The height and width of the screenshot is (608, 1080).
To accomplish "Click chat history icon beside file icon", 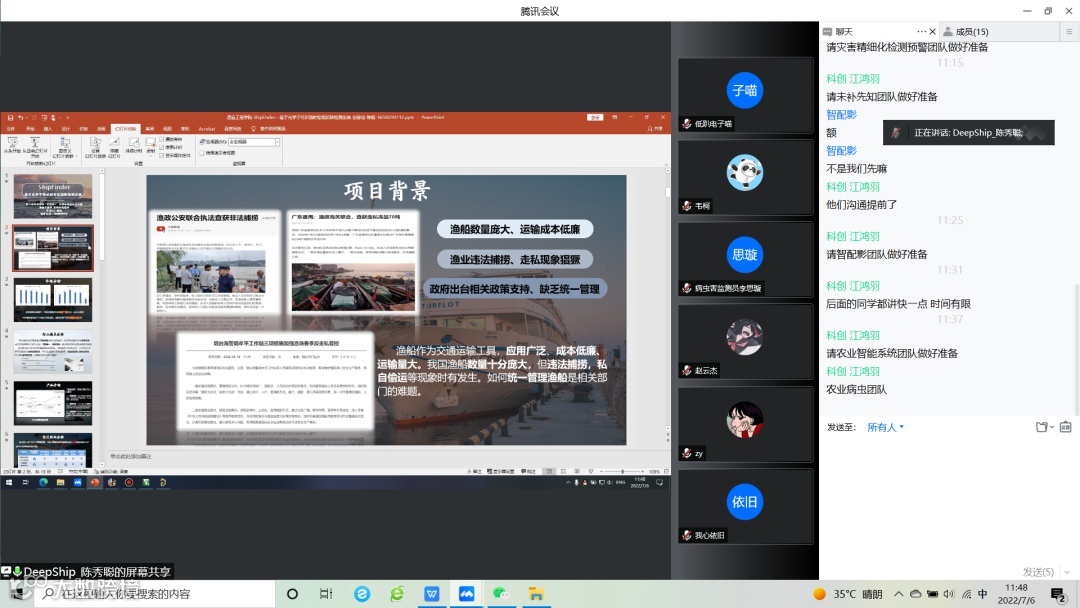I will pyautogui.click(x=1066, y=427).
